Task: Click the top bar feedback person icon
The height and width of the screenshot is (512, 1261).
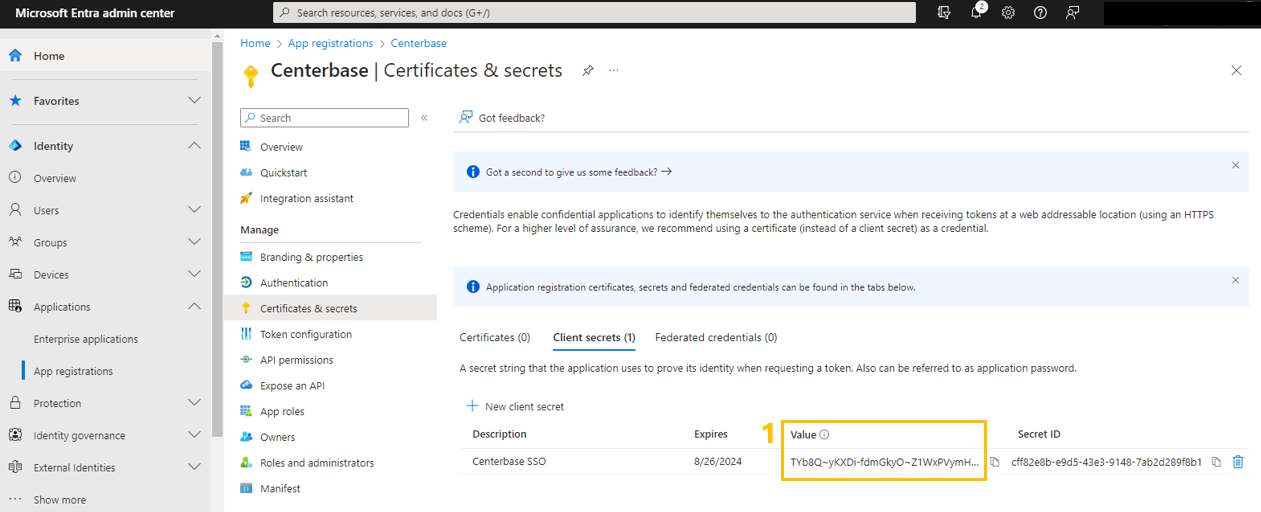Action: pyautogui.click(x=1072, y=13)
